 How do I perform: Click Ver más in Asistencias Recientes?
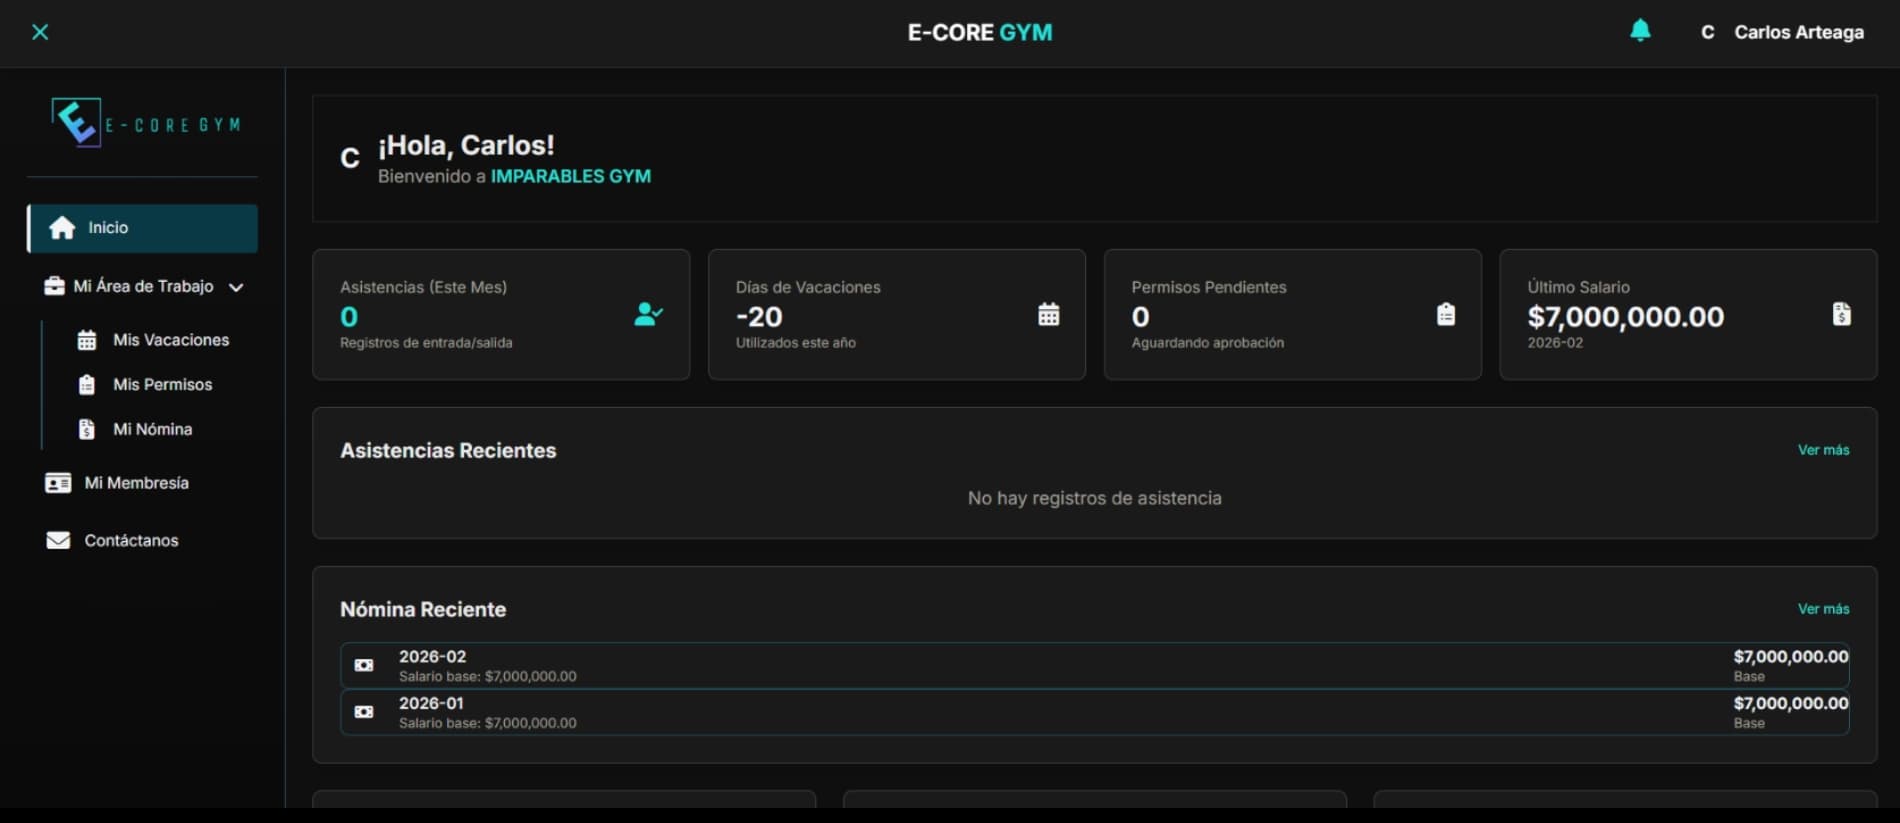(x=1823, y=450)
